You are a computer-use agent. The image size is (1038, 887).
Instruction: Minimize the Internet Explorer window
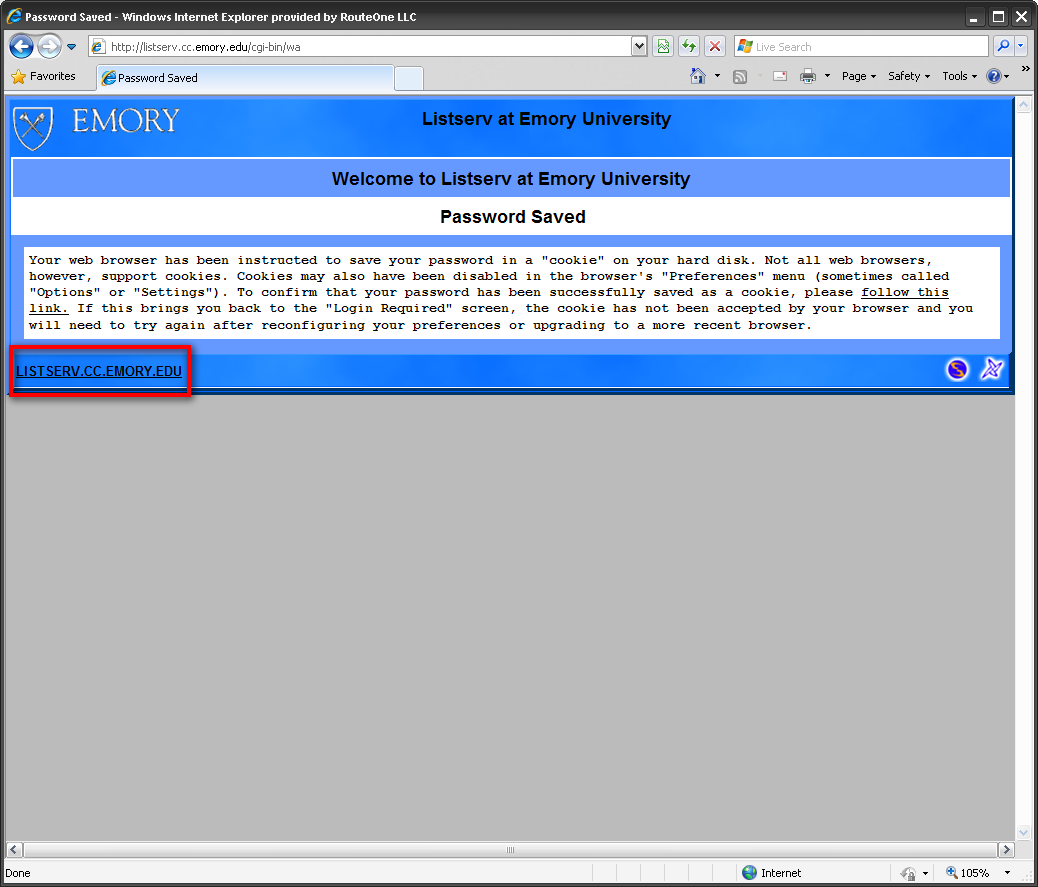(973, 17)
